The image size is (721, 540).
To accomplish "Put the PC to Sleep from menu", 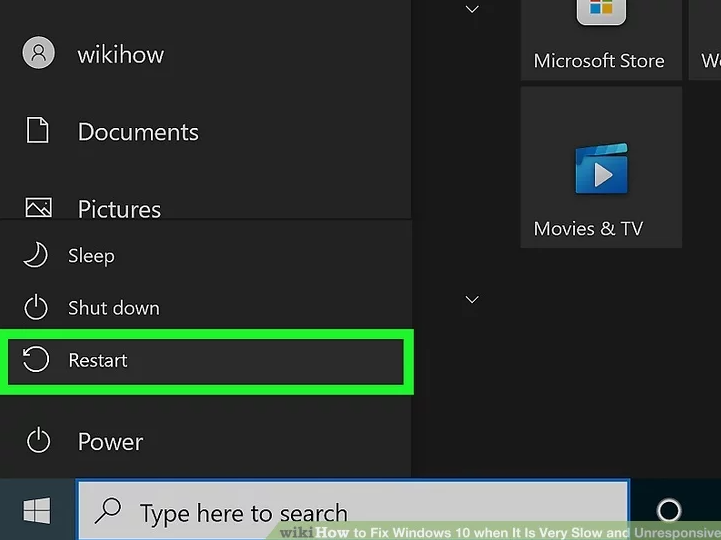I will coord(91,256).
